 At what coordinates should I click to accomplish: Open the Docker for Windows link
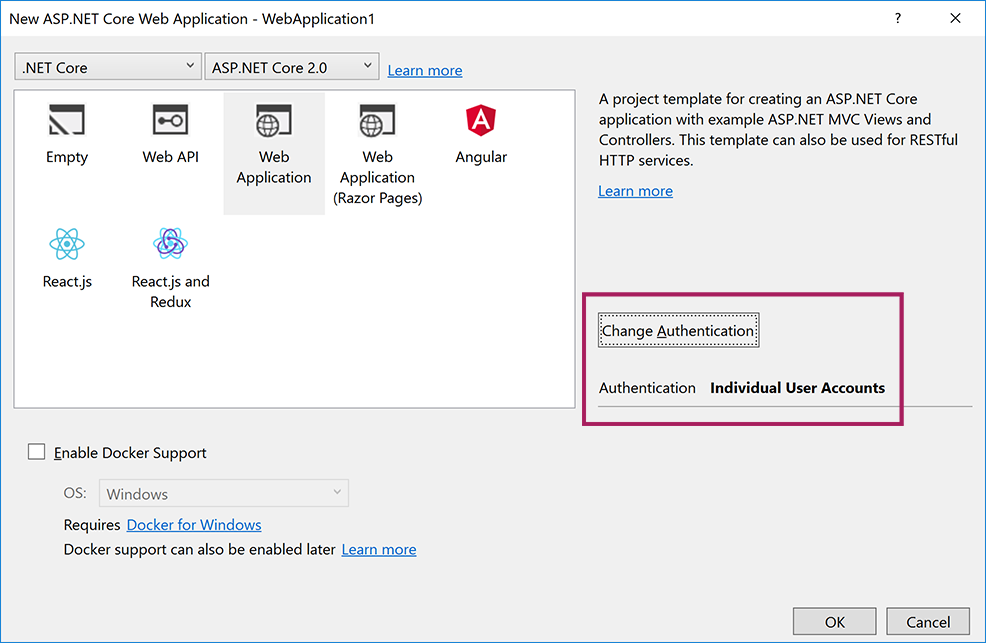coord(193,524)
